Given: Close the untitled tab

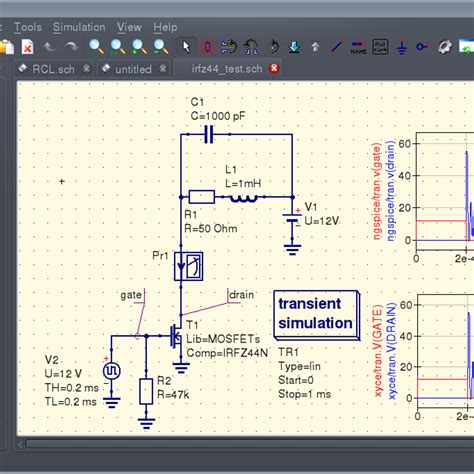Looking at the screenshot, I should coord(163,68).
